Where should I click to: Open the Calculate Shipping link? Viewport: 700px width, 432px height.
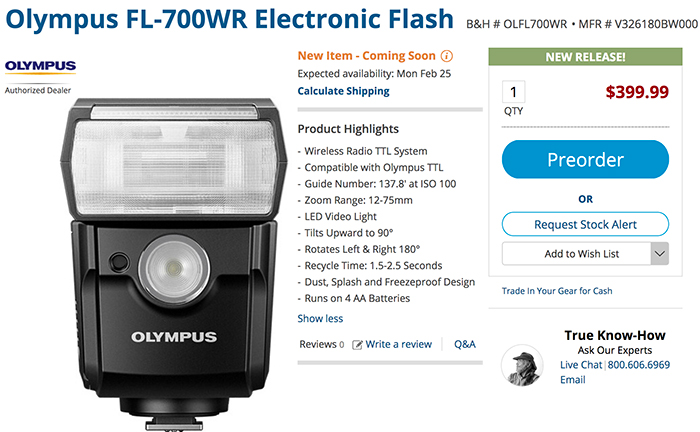(345, 92)
